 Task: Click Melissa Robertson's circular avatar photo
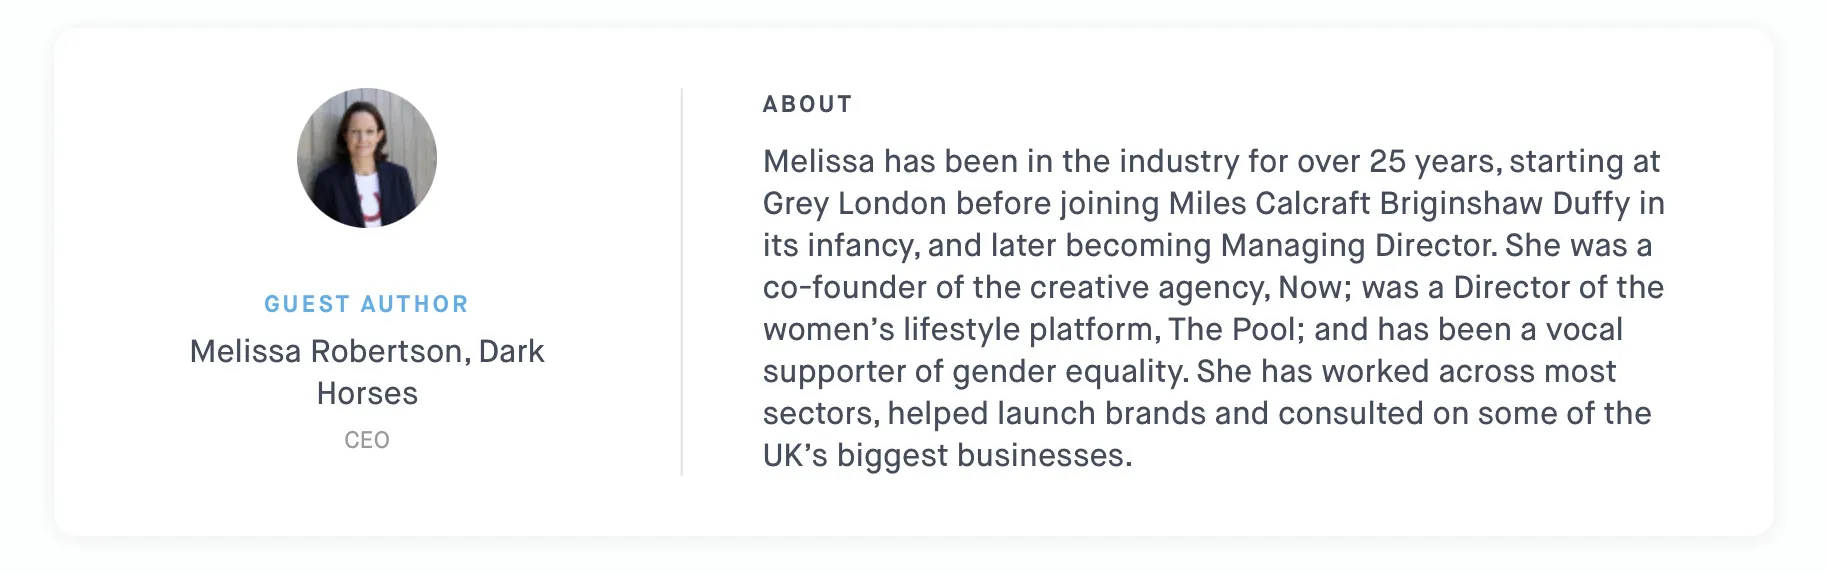click(367, 158)
